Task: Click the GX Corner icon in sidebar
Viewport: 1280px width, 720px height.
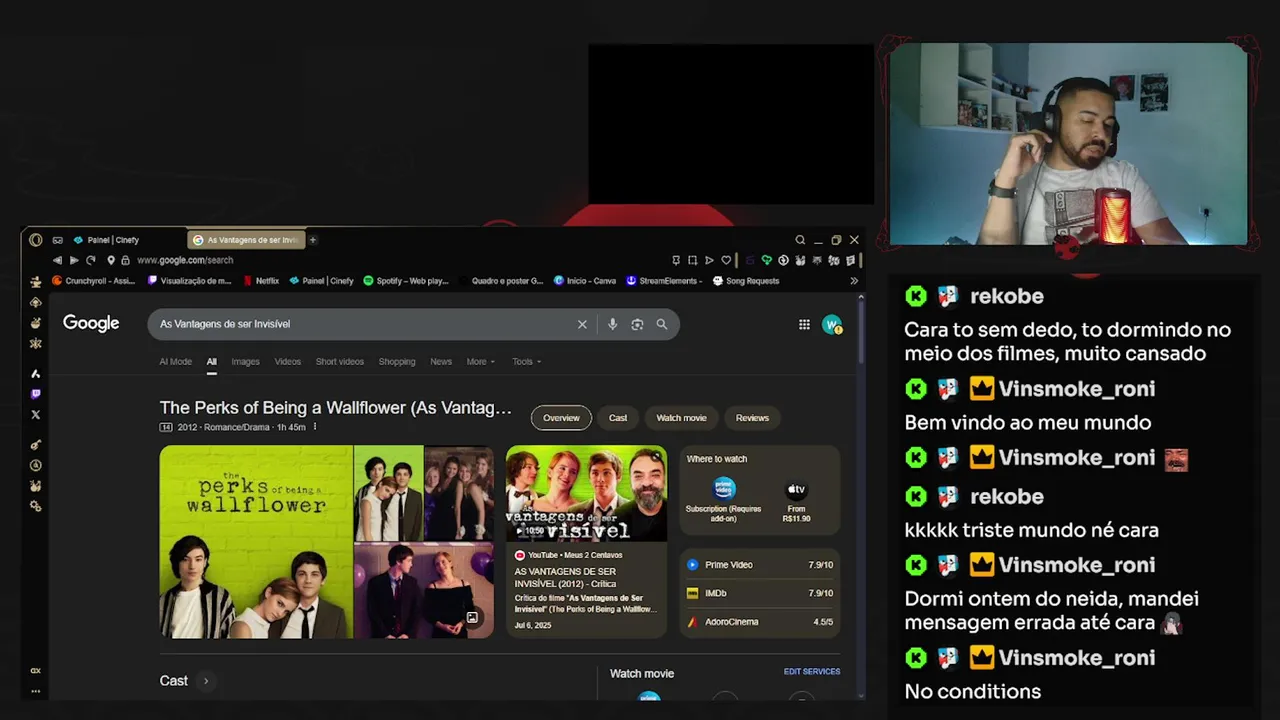Action: [36, 671]
